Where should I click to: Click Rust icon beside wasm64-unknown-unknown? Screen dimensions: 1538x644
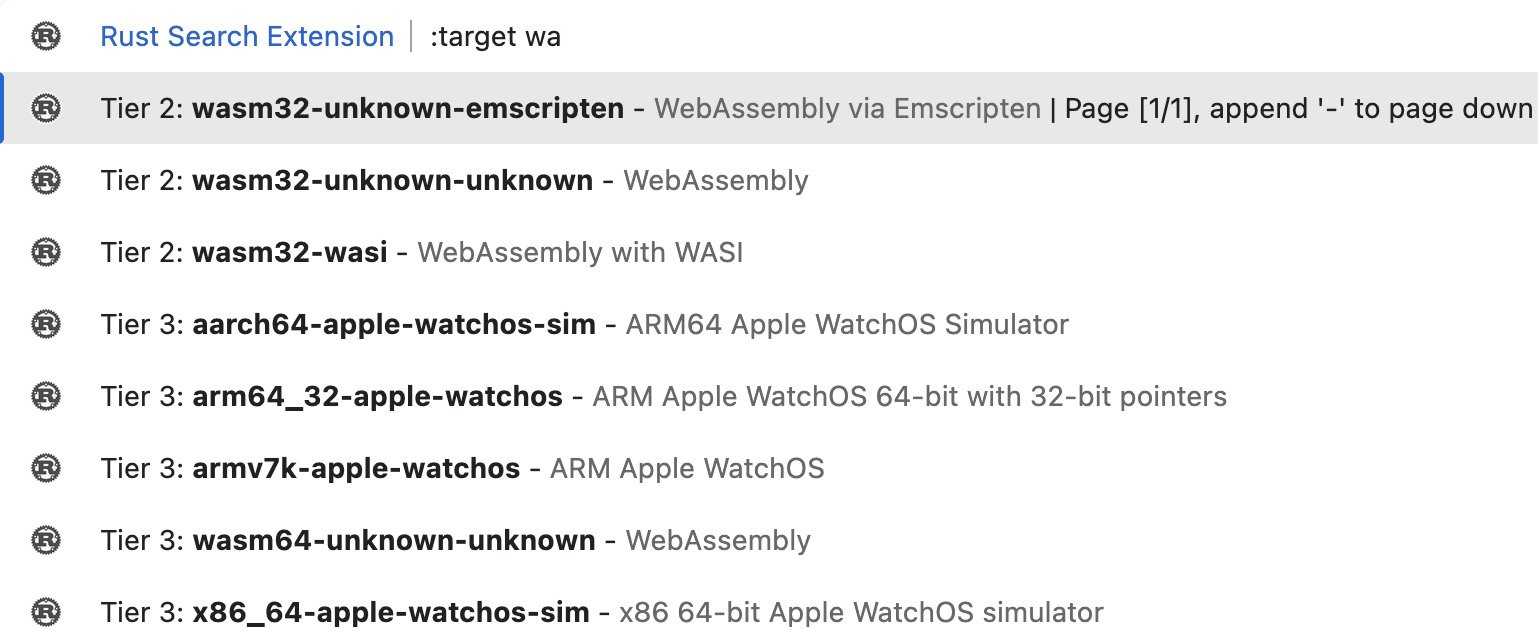46,540
